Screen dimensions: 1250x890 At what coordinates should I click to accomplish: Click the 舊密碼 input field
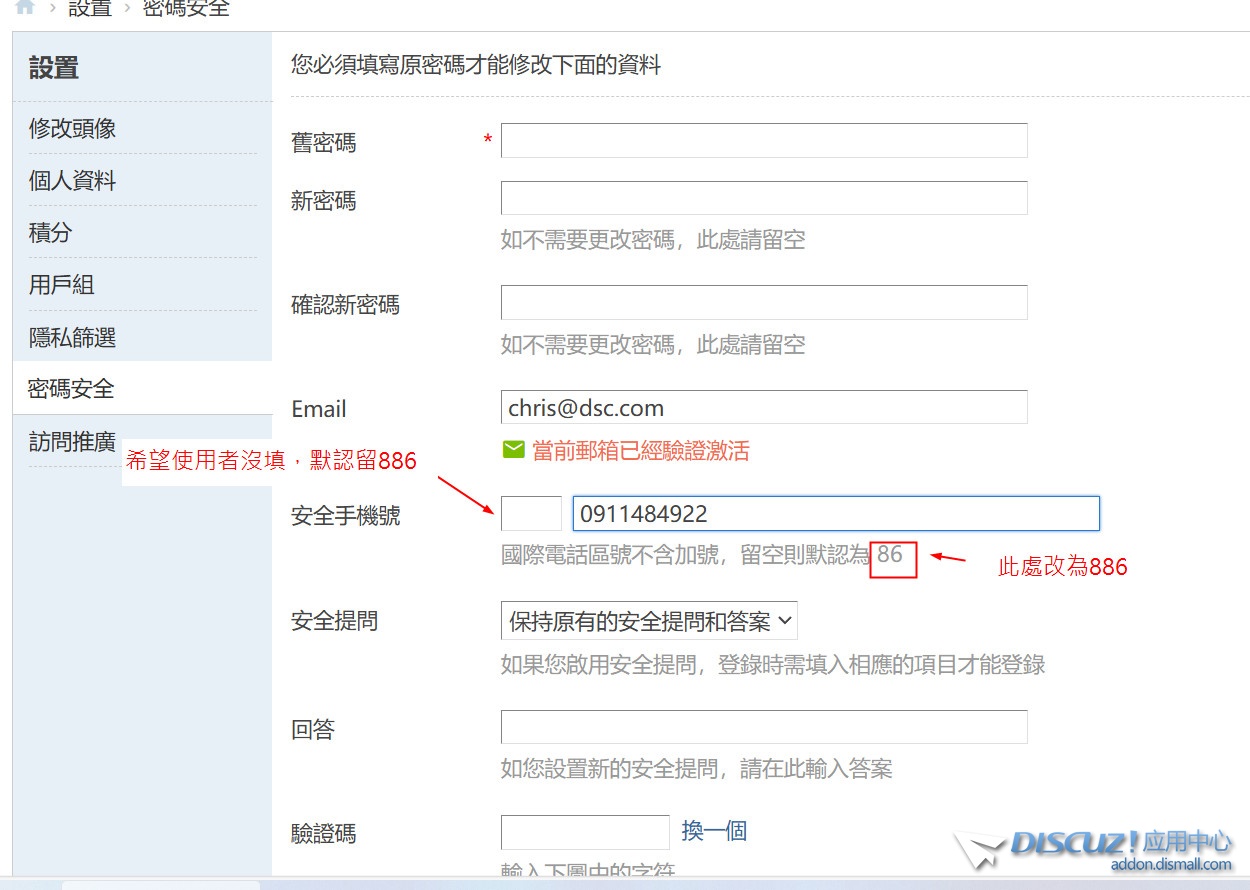pos(763,141)
